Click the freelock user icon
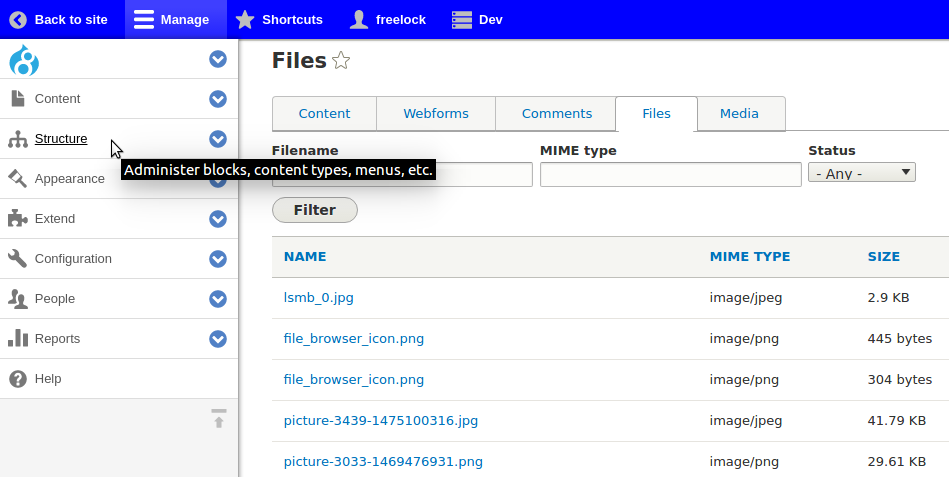This screenshot has height=477, width=949. coord(359,19)
